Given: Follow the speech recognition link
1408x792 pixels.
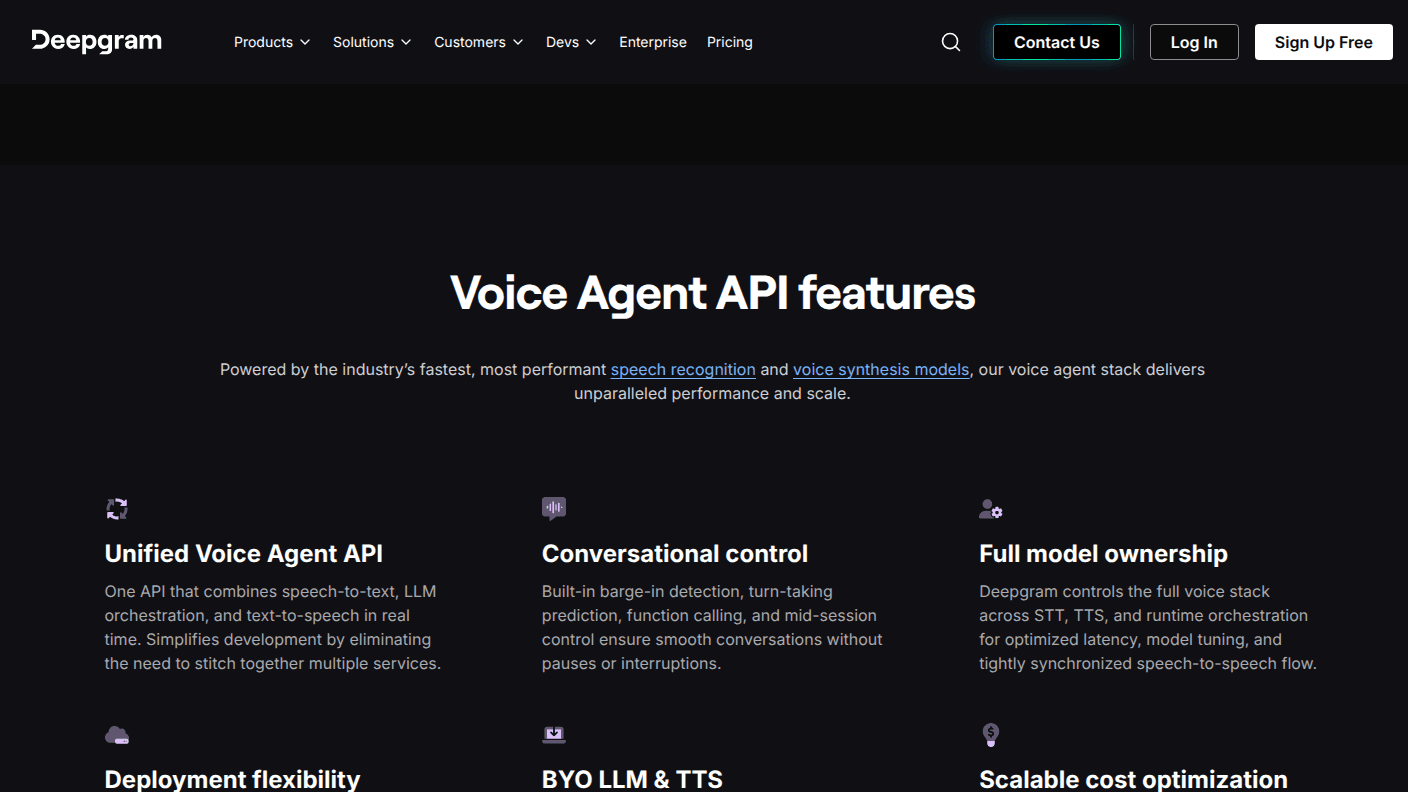Looking at the screenshot, I should point(683,369).
